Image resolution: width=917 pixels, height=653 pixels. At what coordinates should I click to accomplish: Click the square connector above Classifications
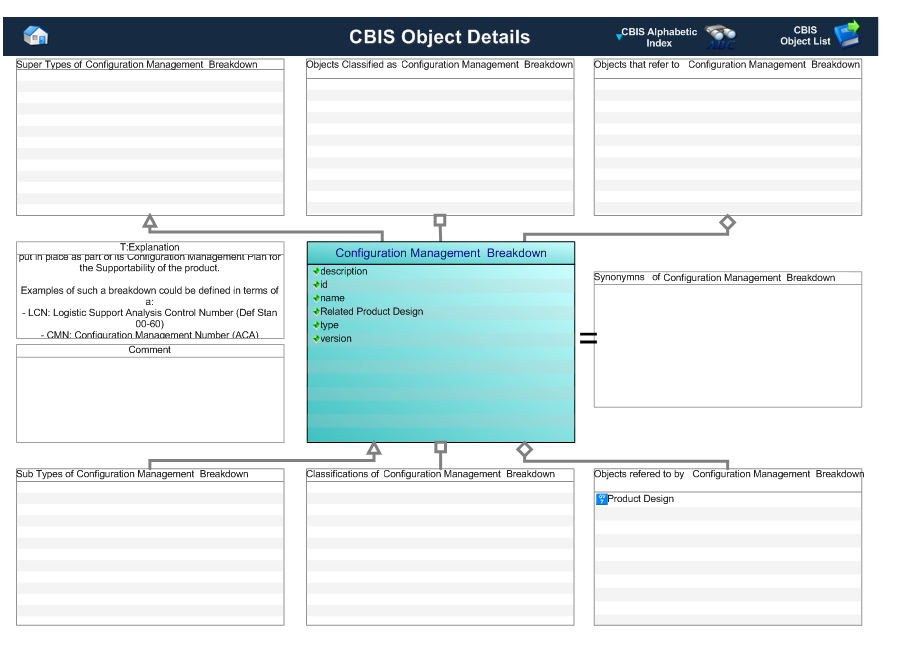tap(440, 447)
